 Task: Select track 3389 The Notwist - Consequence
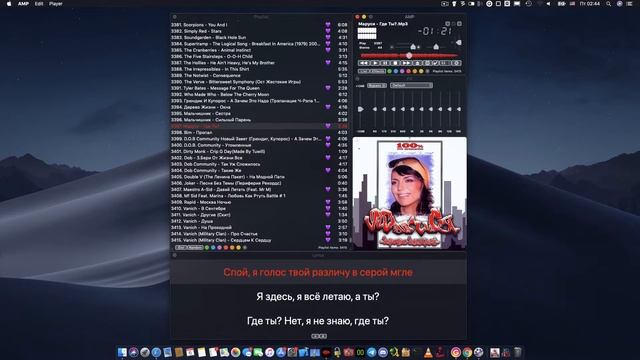(260, 76)
